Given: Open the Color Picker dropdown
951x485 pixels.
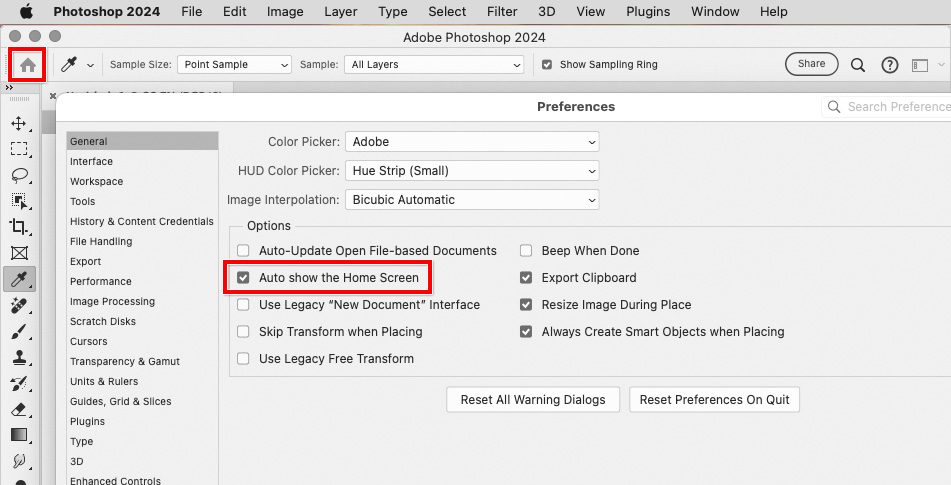Looking at the screenshot, I should [472, 142].
